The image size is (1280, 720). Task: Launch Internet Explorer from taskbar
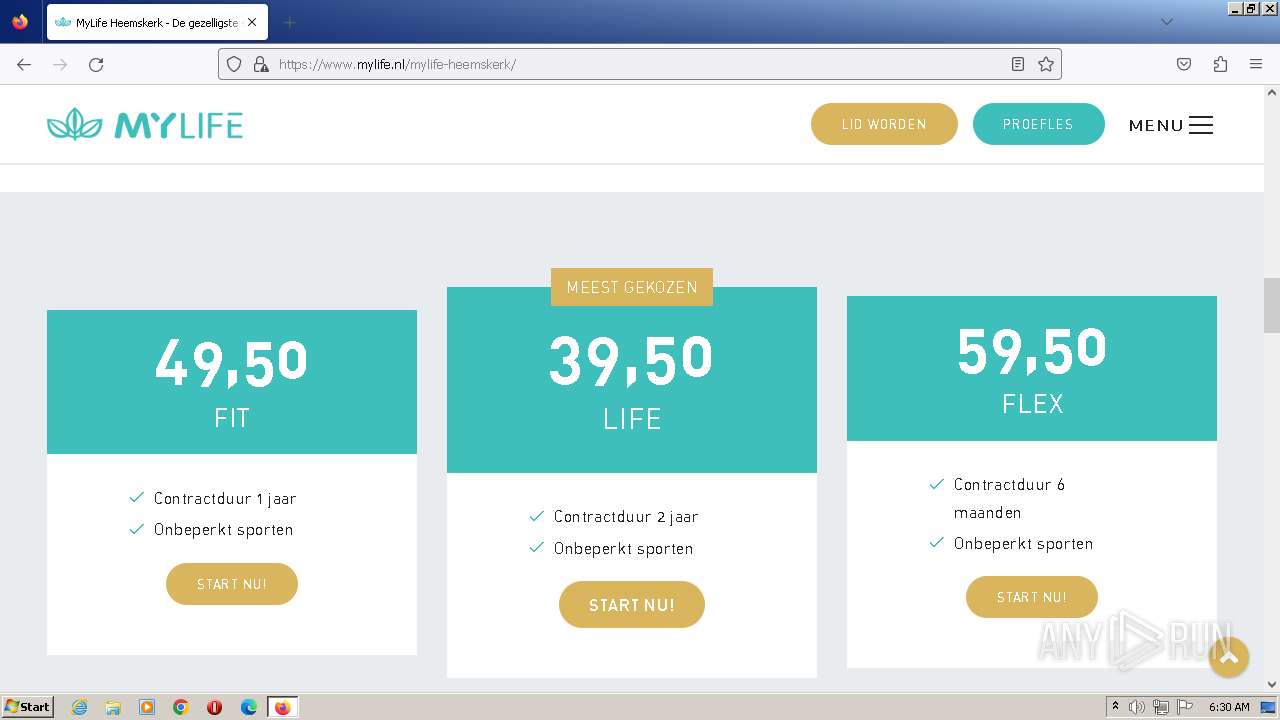click(79, 707)
